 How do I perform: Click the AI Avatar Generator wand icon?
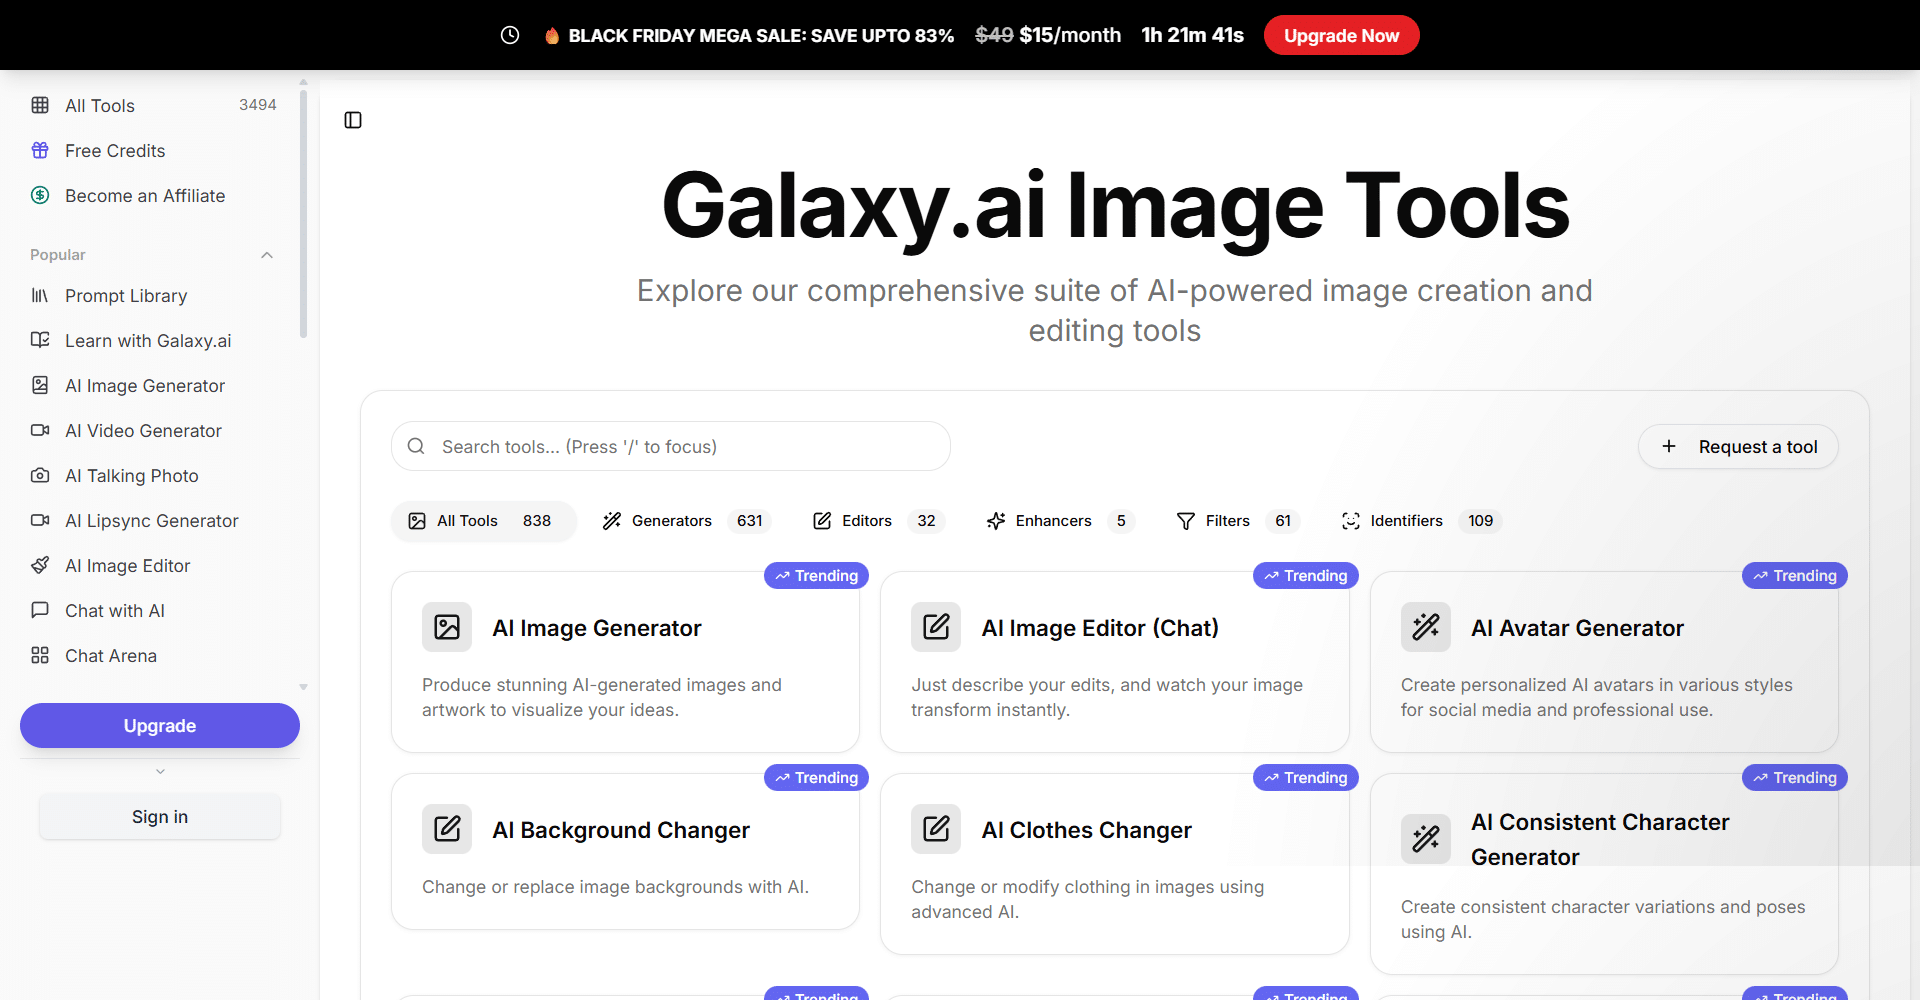point(1425,627)
